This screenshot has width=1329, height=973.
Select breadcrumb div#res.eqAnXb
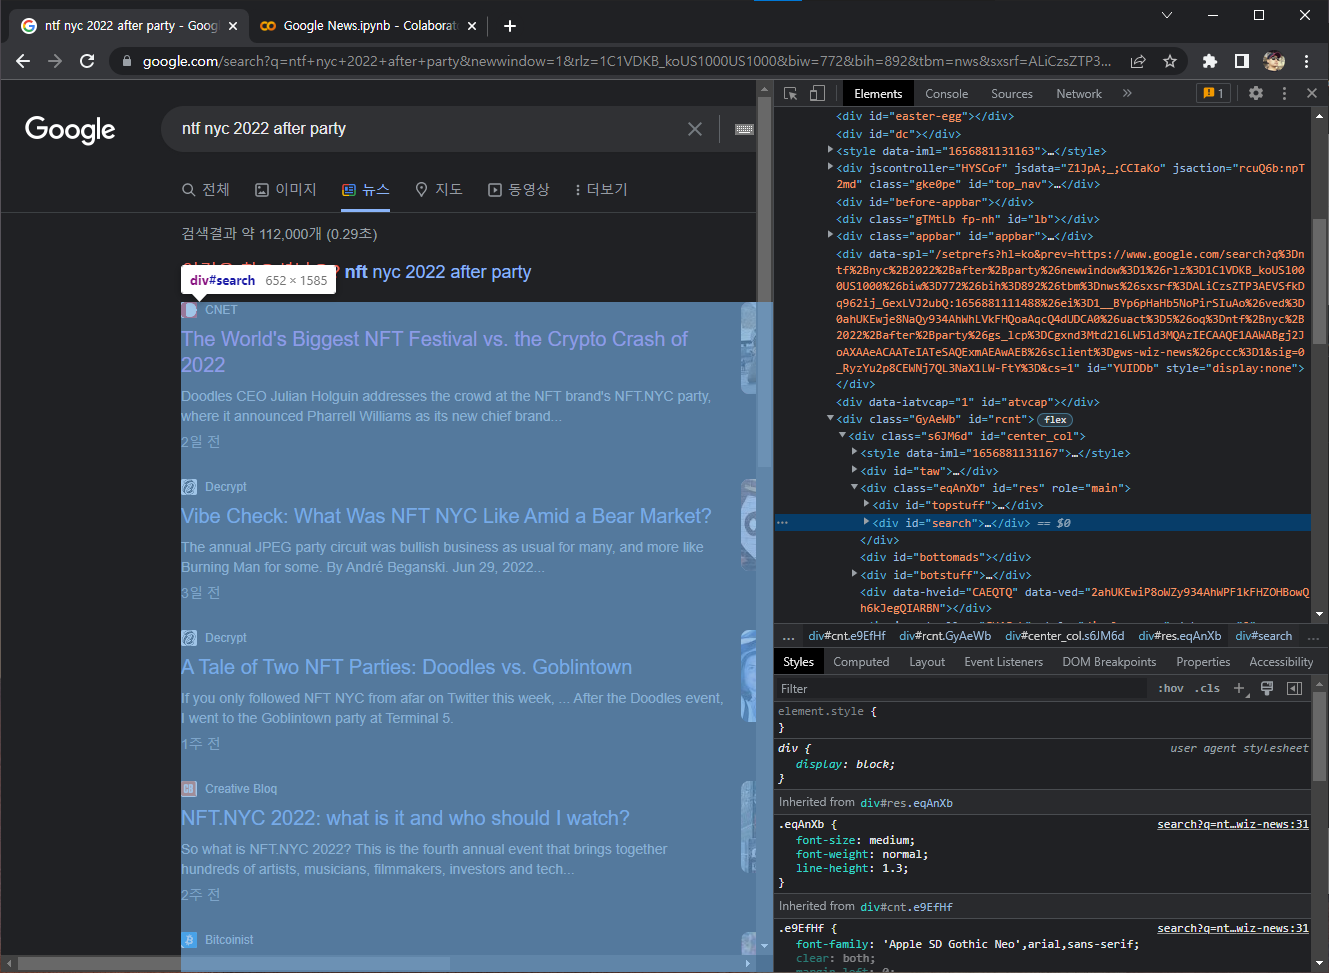1179,636
